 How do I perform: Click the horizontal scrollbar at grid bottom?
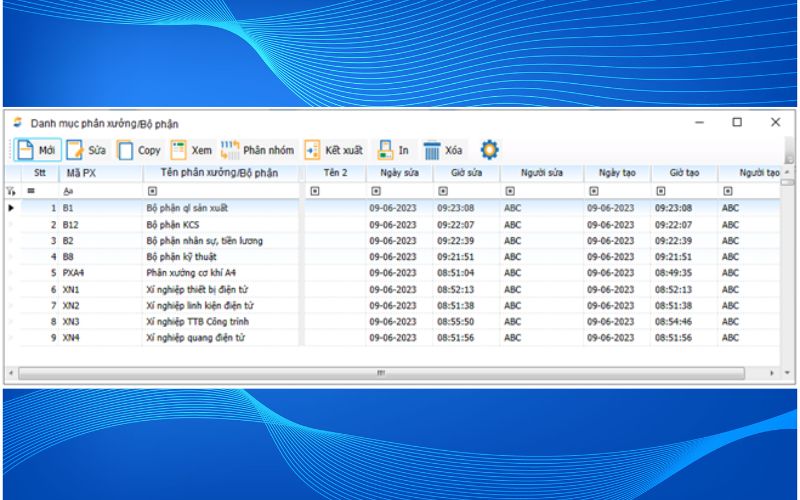pyautogui.click(x=380, y=373)
